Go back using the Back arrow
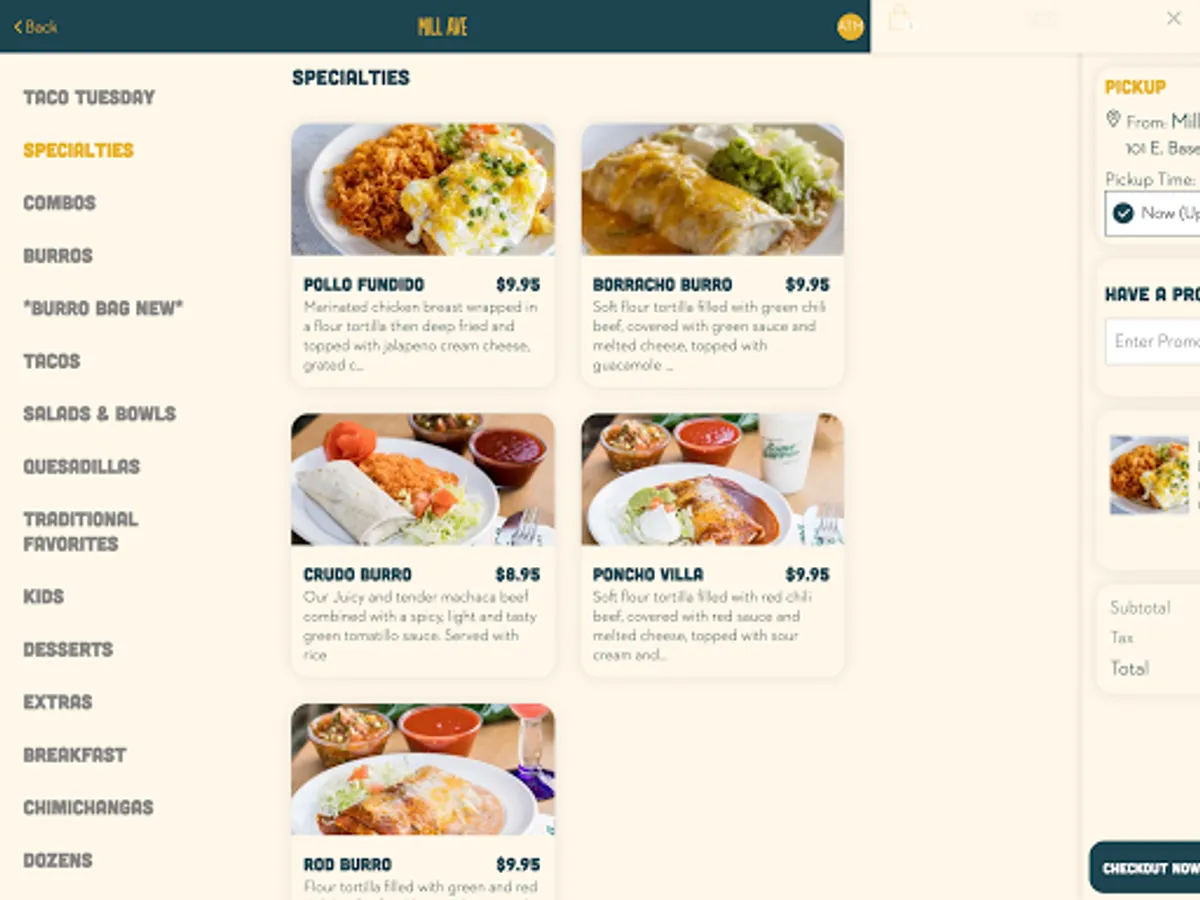The width and height of the screenshot is (1200, 900). pos(36,27)
